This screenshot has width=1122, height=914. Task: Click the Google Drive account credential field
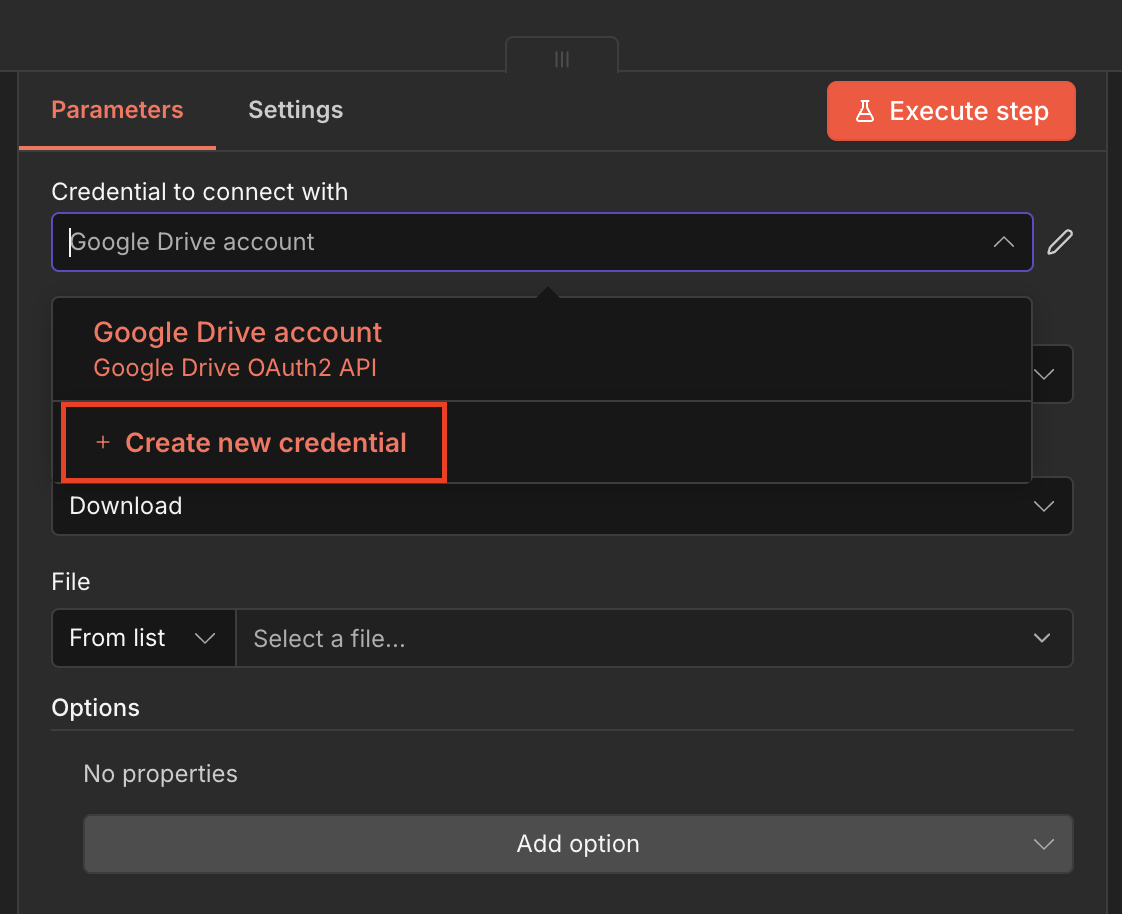542,242
